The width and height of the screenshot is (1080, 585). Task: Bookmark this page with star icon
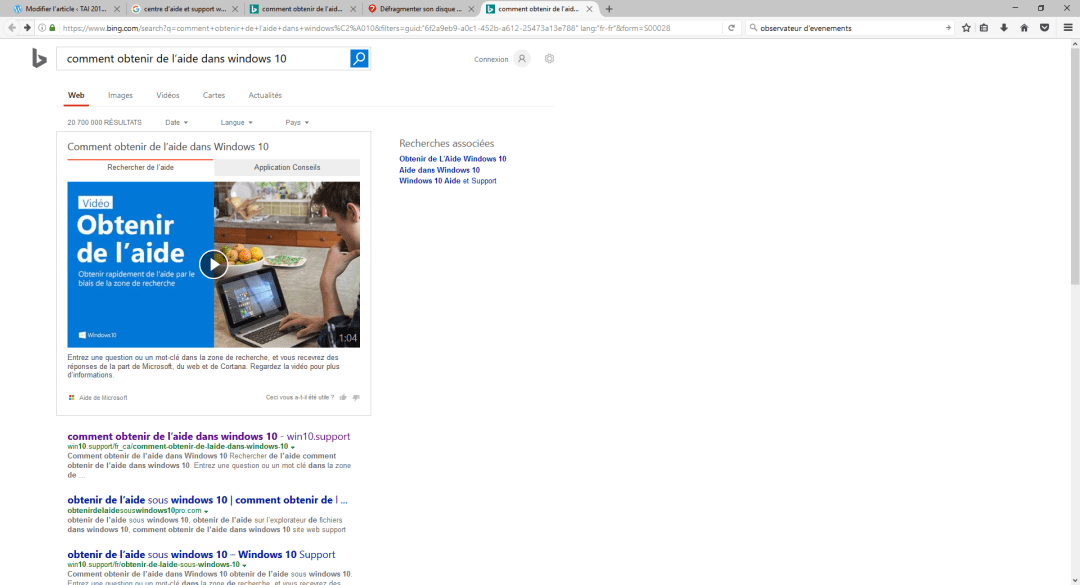[966, 28]
